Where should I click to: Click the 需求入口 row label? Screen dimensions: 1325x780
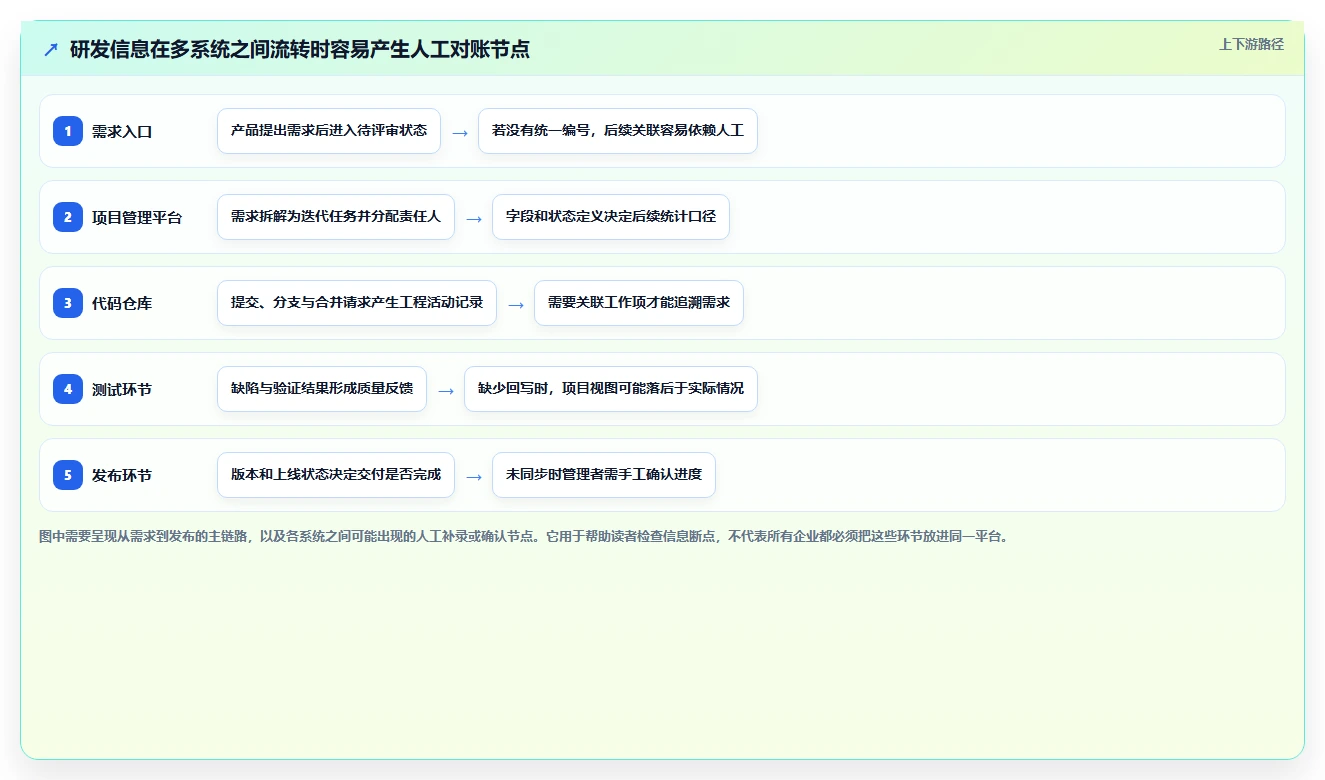point(122,131)
